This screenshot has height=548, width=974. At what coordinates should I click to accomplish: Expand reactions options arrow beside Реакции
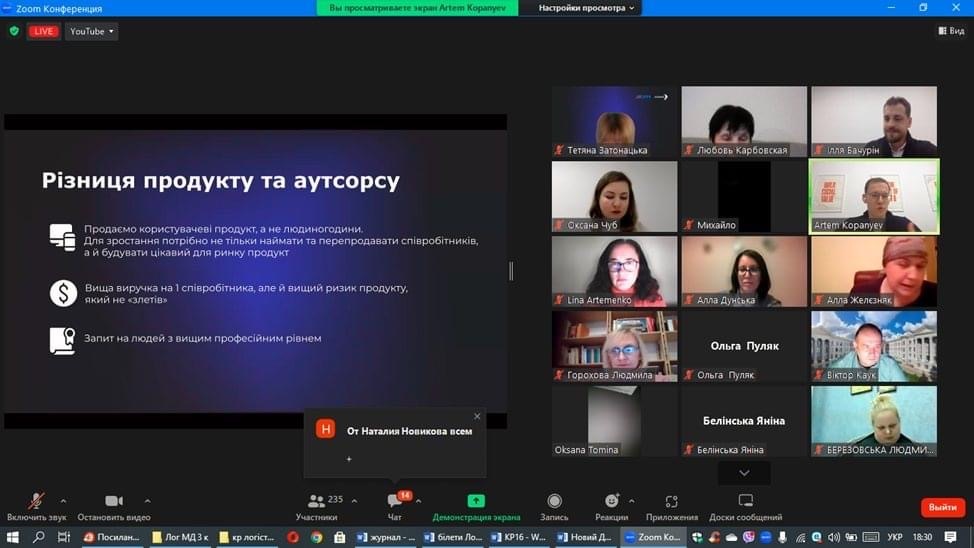pyautogui.click(x=632, y=501)
